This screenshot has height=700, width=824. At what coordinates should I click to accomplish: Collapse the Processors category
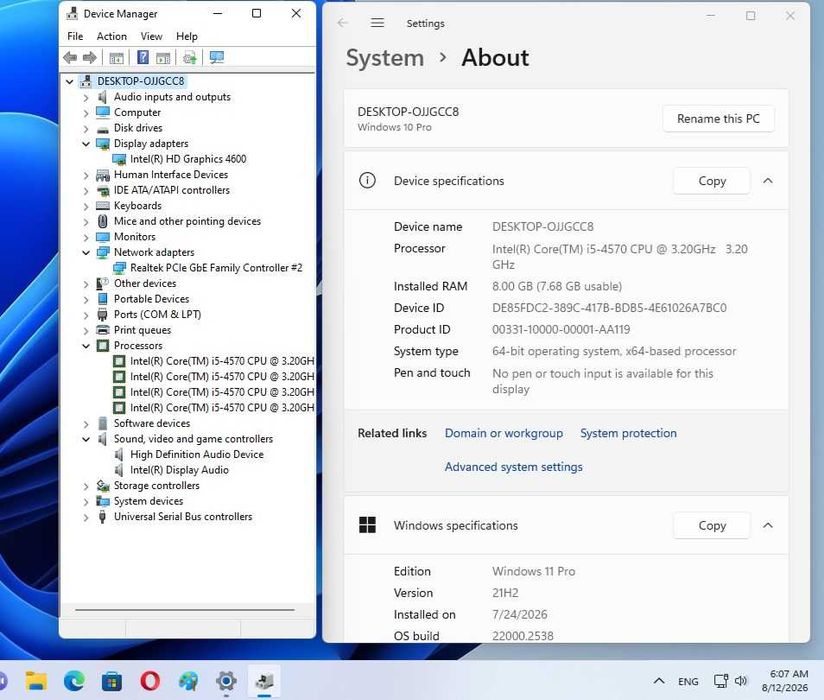86,346
